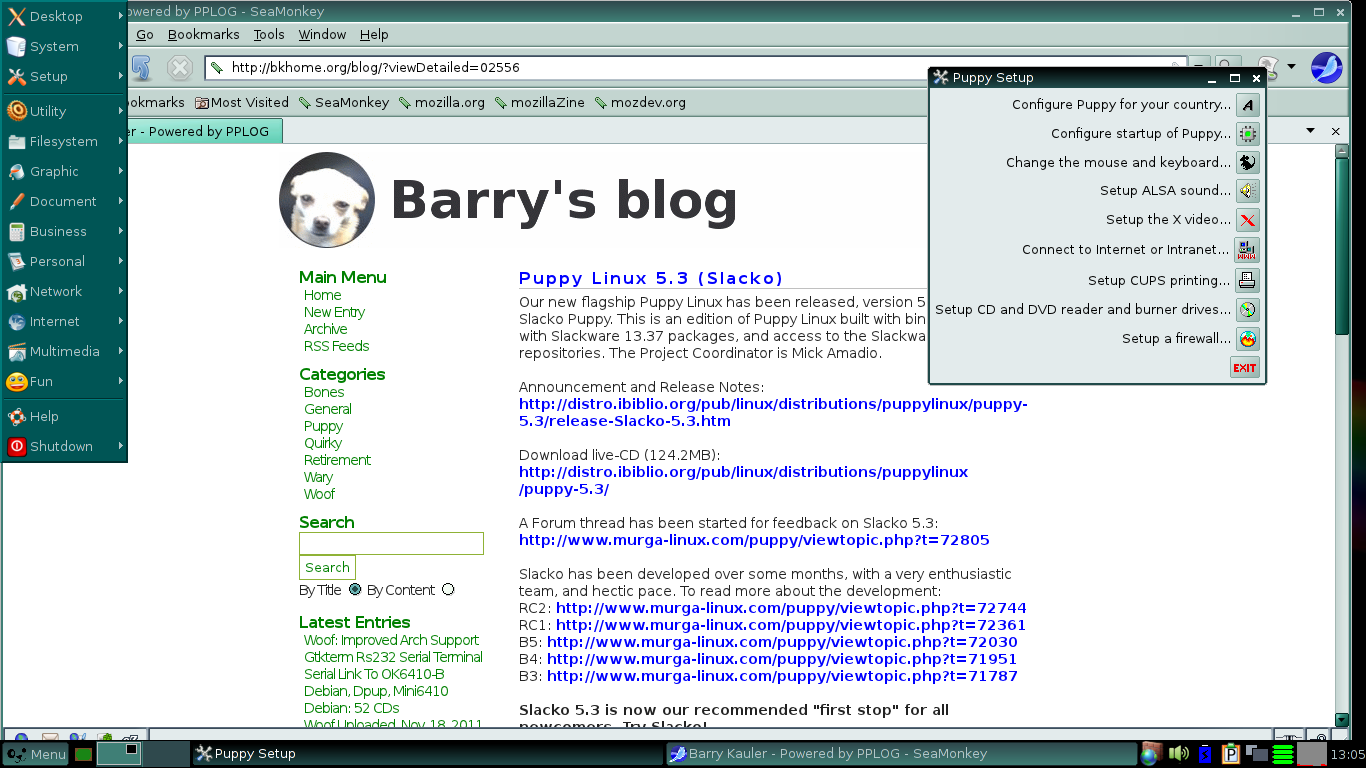The height and width of the screenshot is (768, 1366).
Task: Open the Most Visited bookmark folder
Action: click(242, 102)
